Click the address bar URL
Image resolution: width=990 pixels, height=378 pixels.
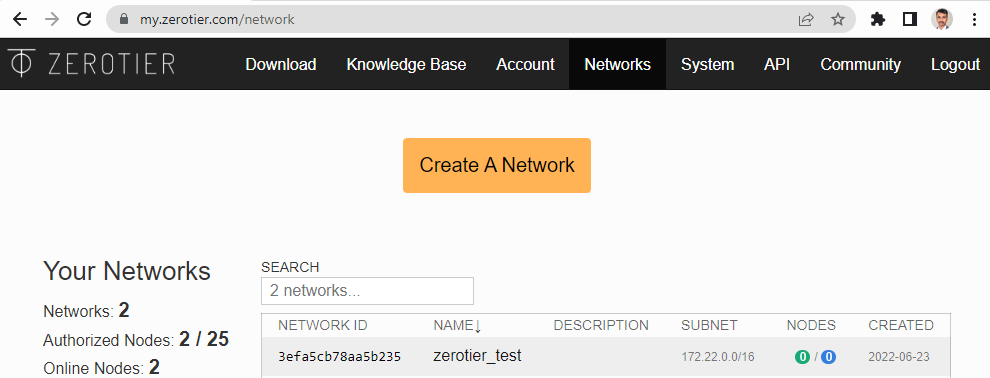click(217, 20)
